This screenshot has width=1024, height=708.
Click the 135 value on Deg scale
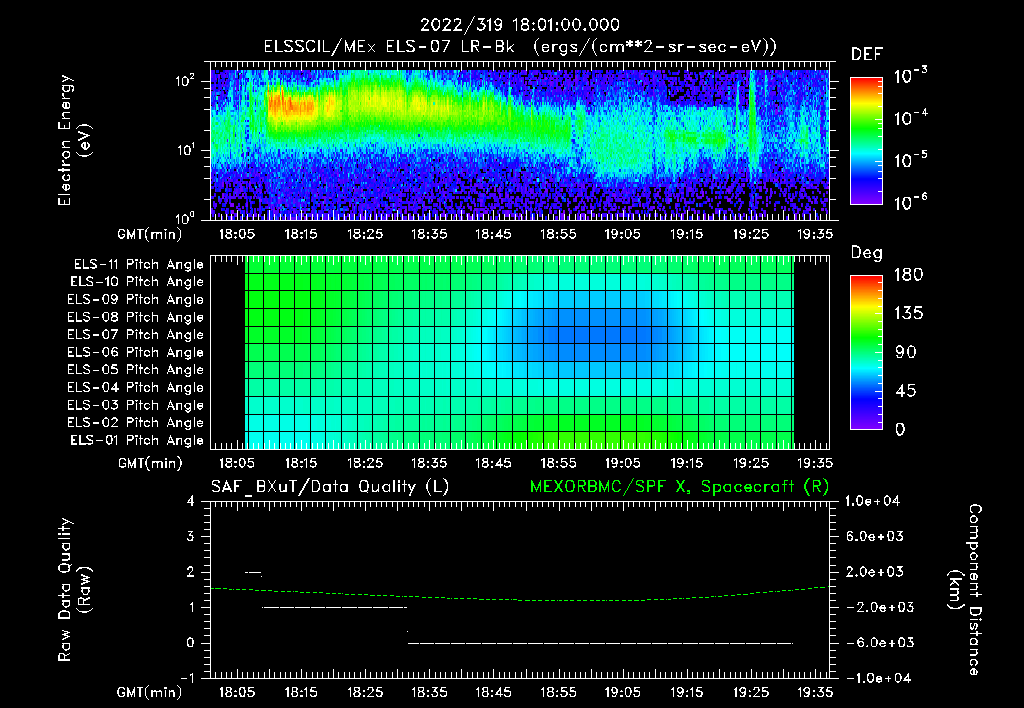908,314
